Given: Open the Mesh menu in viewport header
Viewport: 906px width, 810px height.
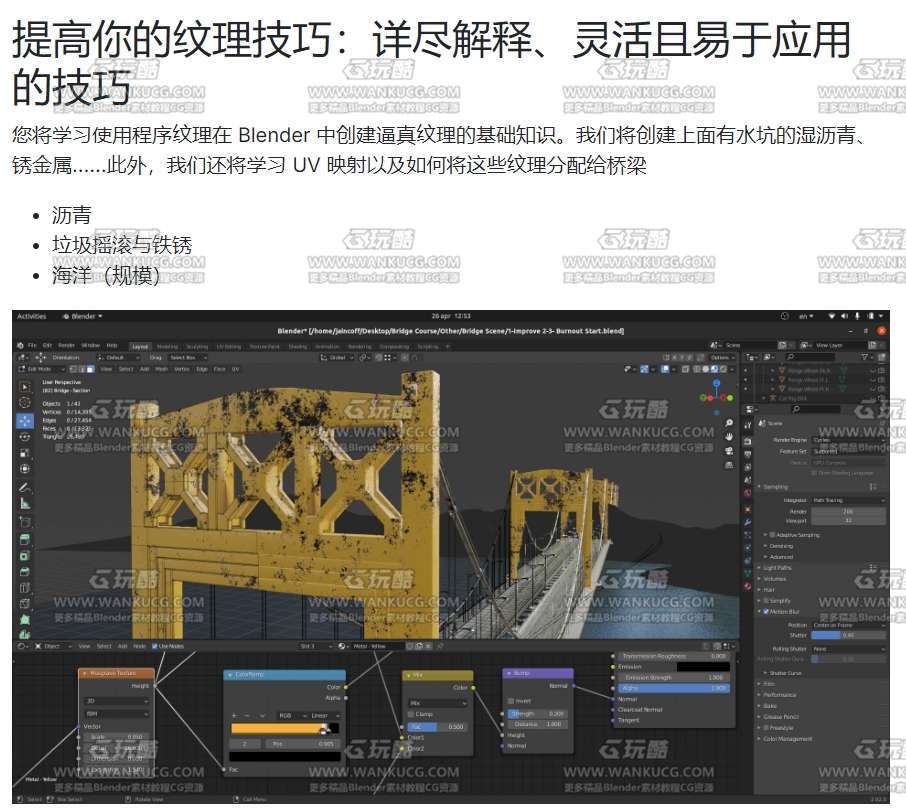Looking at the screenshot, I should click(x=161, y=369).
